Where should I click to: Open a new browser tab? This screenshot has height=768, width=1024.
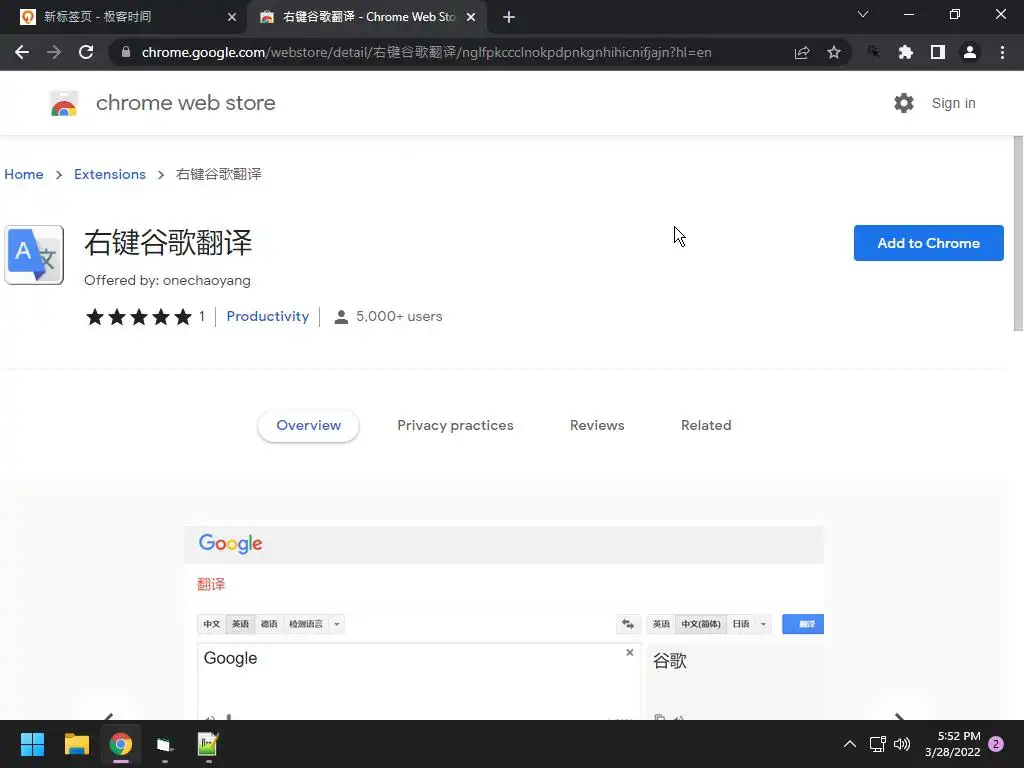click(x=509, y=17)
